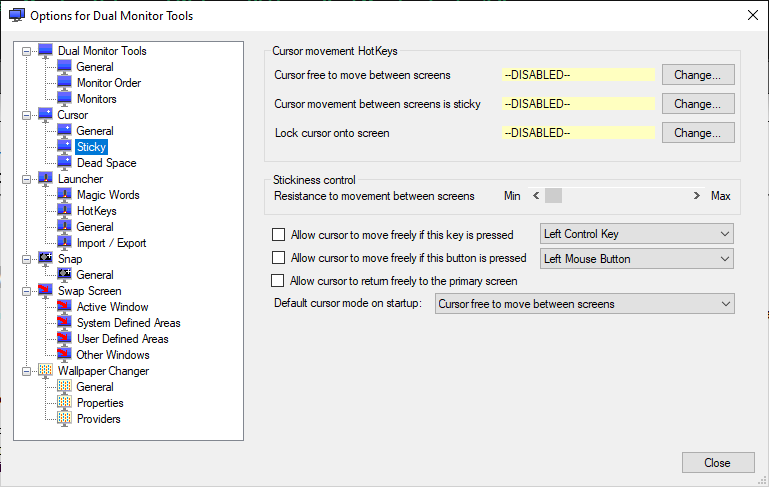Open Active Window under Swap Screen

click(112, 307)
